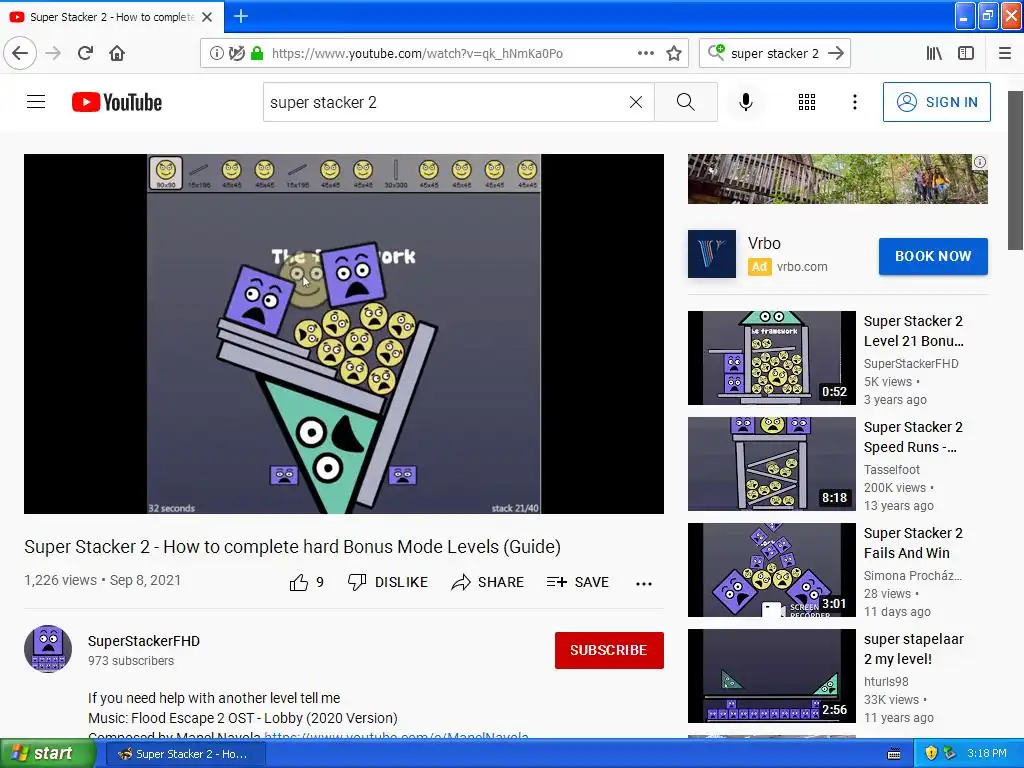Open the Vrbo ad banner image
1024x768 pixels.
(837, 179)
